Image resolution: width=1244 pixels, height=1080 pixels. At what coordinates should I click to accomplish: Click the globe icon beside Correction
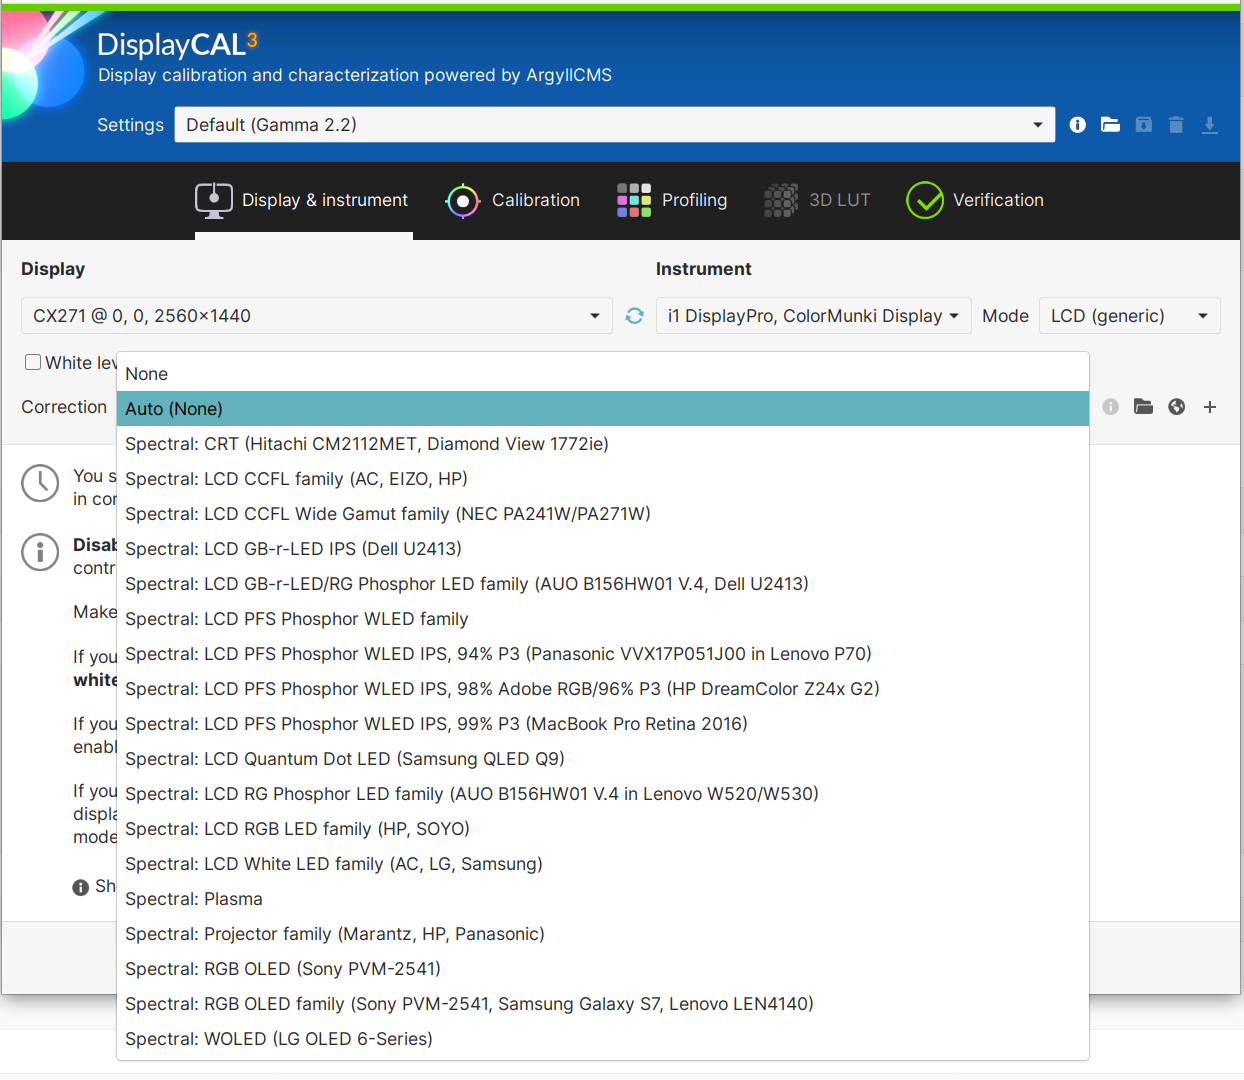[x=1176, y=407]
